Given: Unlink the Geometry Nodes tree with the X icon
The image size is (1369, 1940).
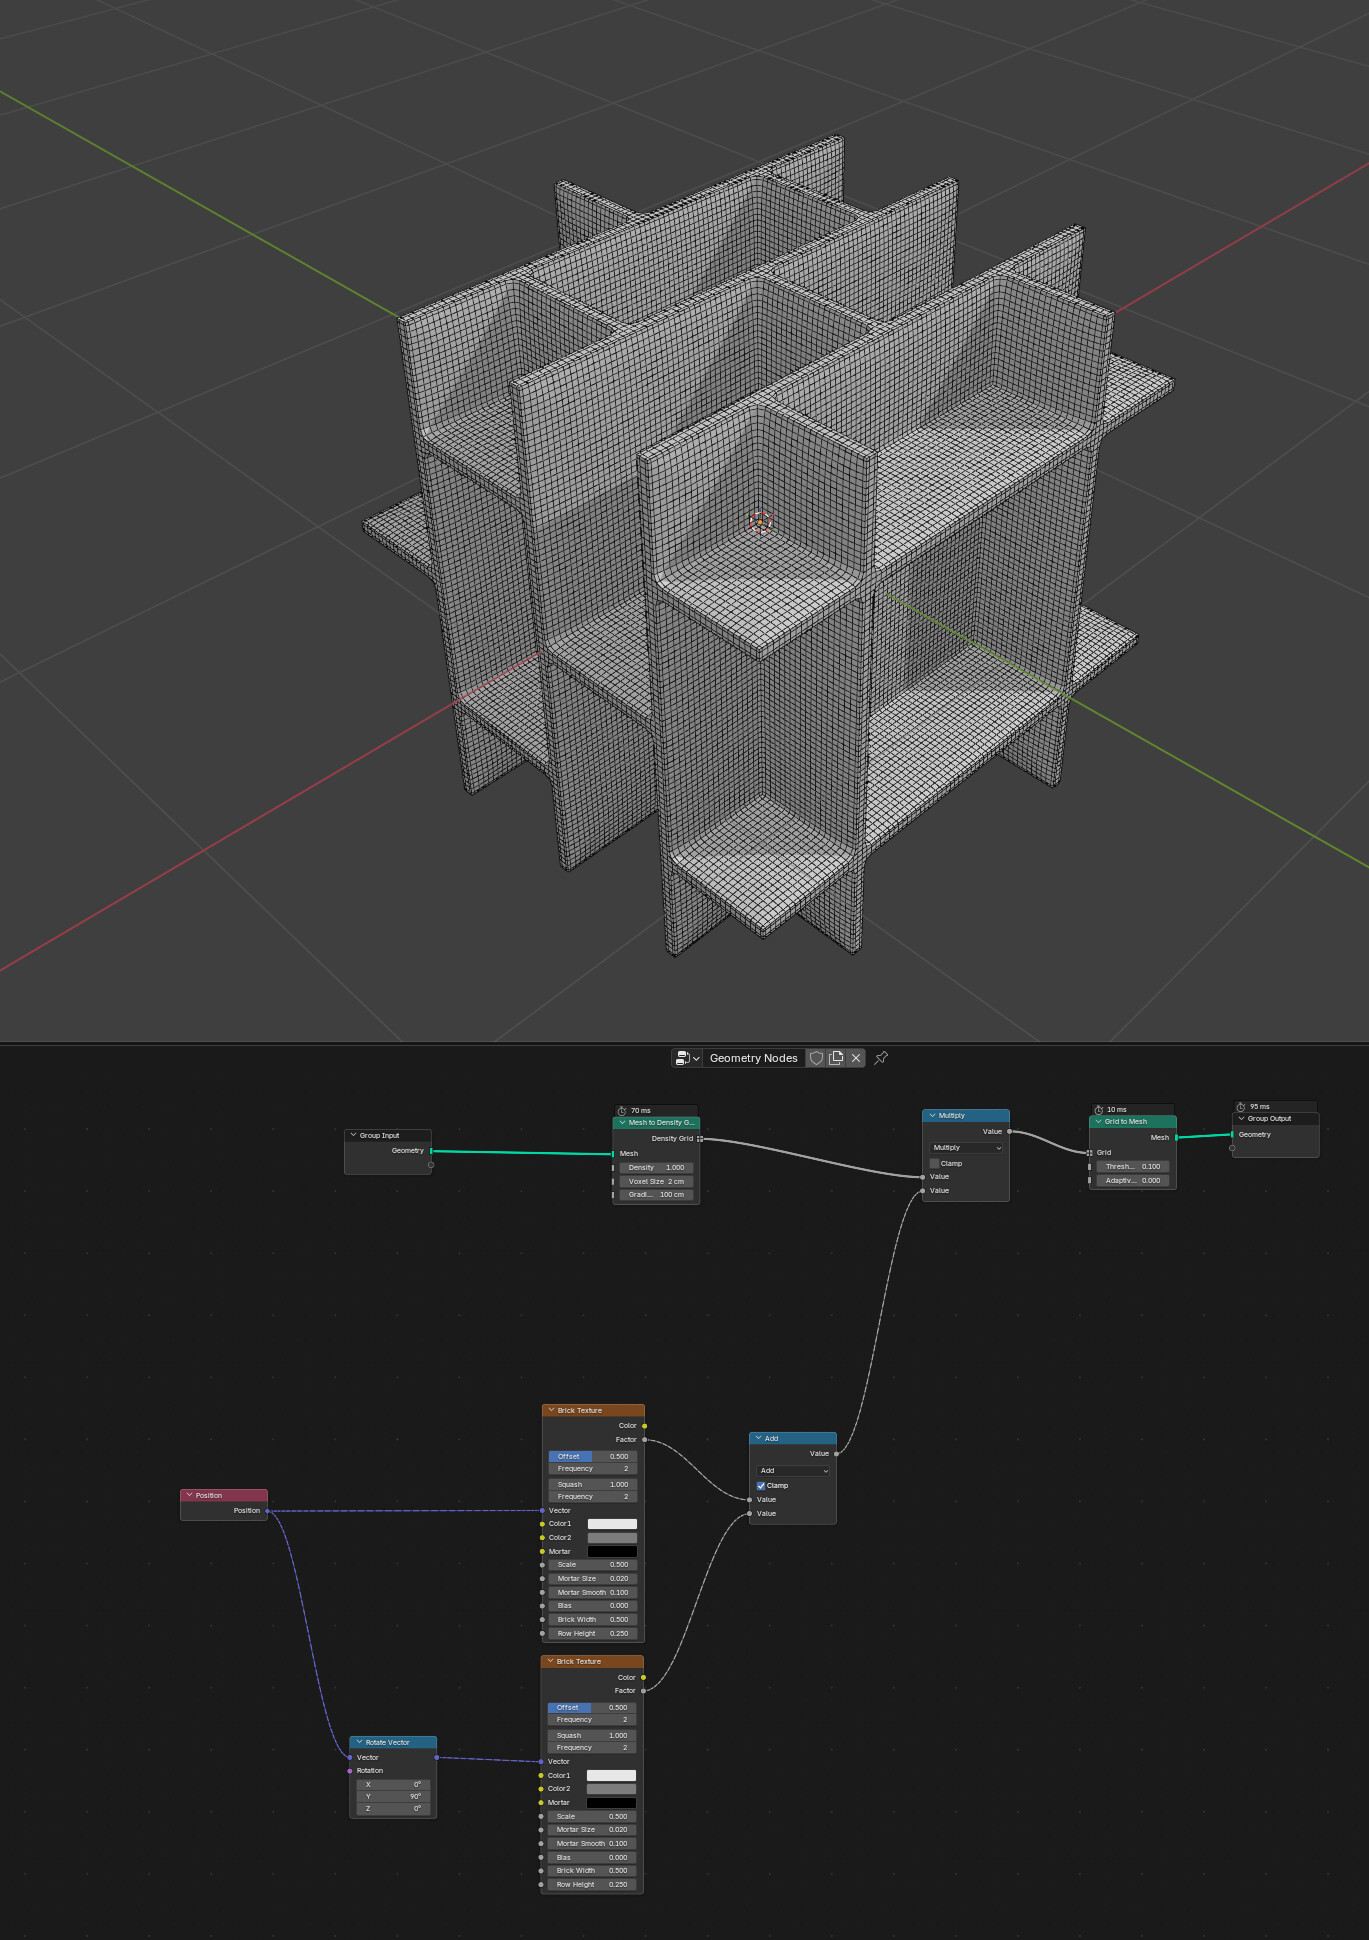Looking at the screenshot, I should [x=856, y=1058].
